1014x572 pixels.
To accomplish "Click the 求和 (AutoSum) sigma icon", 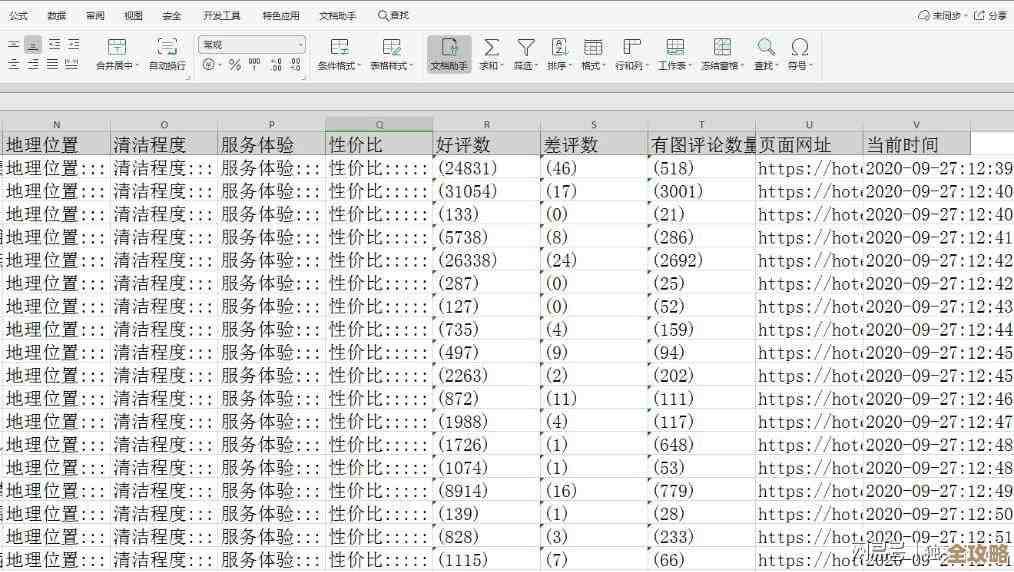I will pos(491,47).
